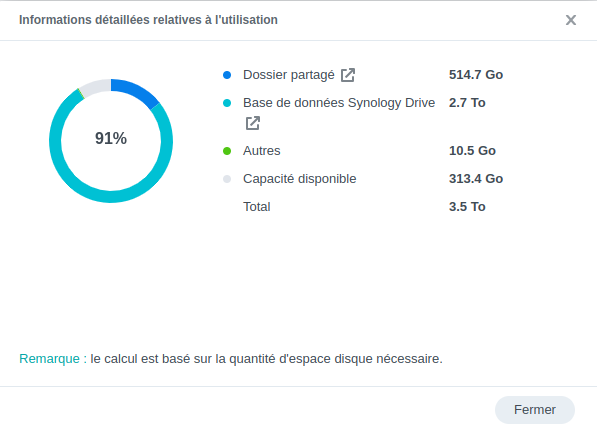
Task: Click the 514.7 Go value
Action: point(476,75)
